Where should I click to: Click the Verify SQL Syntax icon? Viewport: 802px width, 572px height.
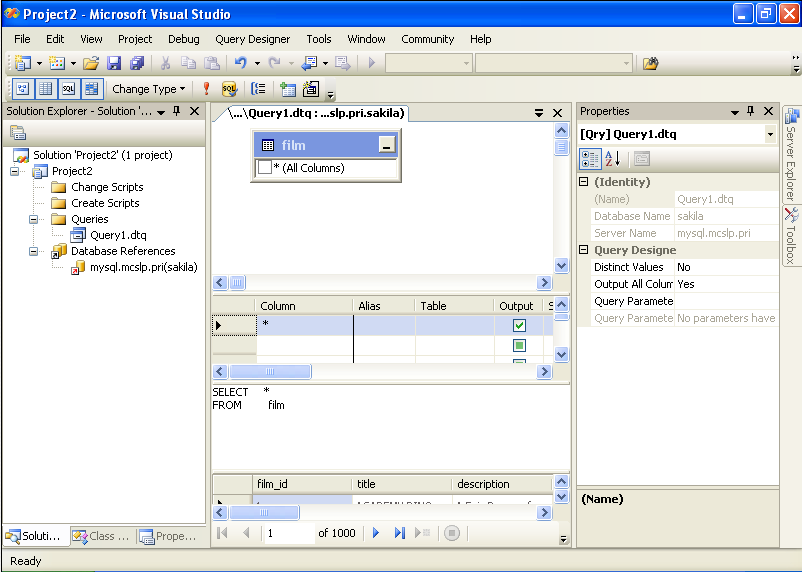tap(229, 89)
